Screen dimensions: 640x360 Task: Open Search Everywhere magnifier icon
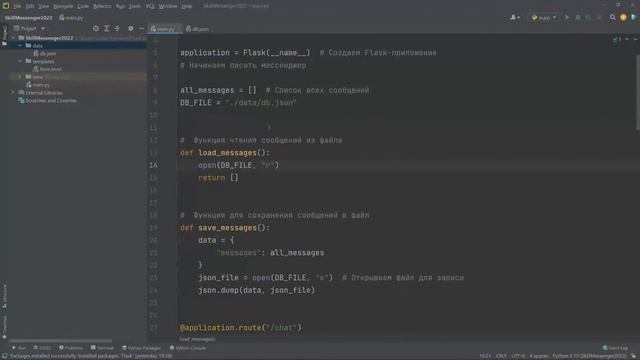[613, 18]
